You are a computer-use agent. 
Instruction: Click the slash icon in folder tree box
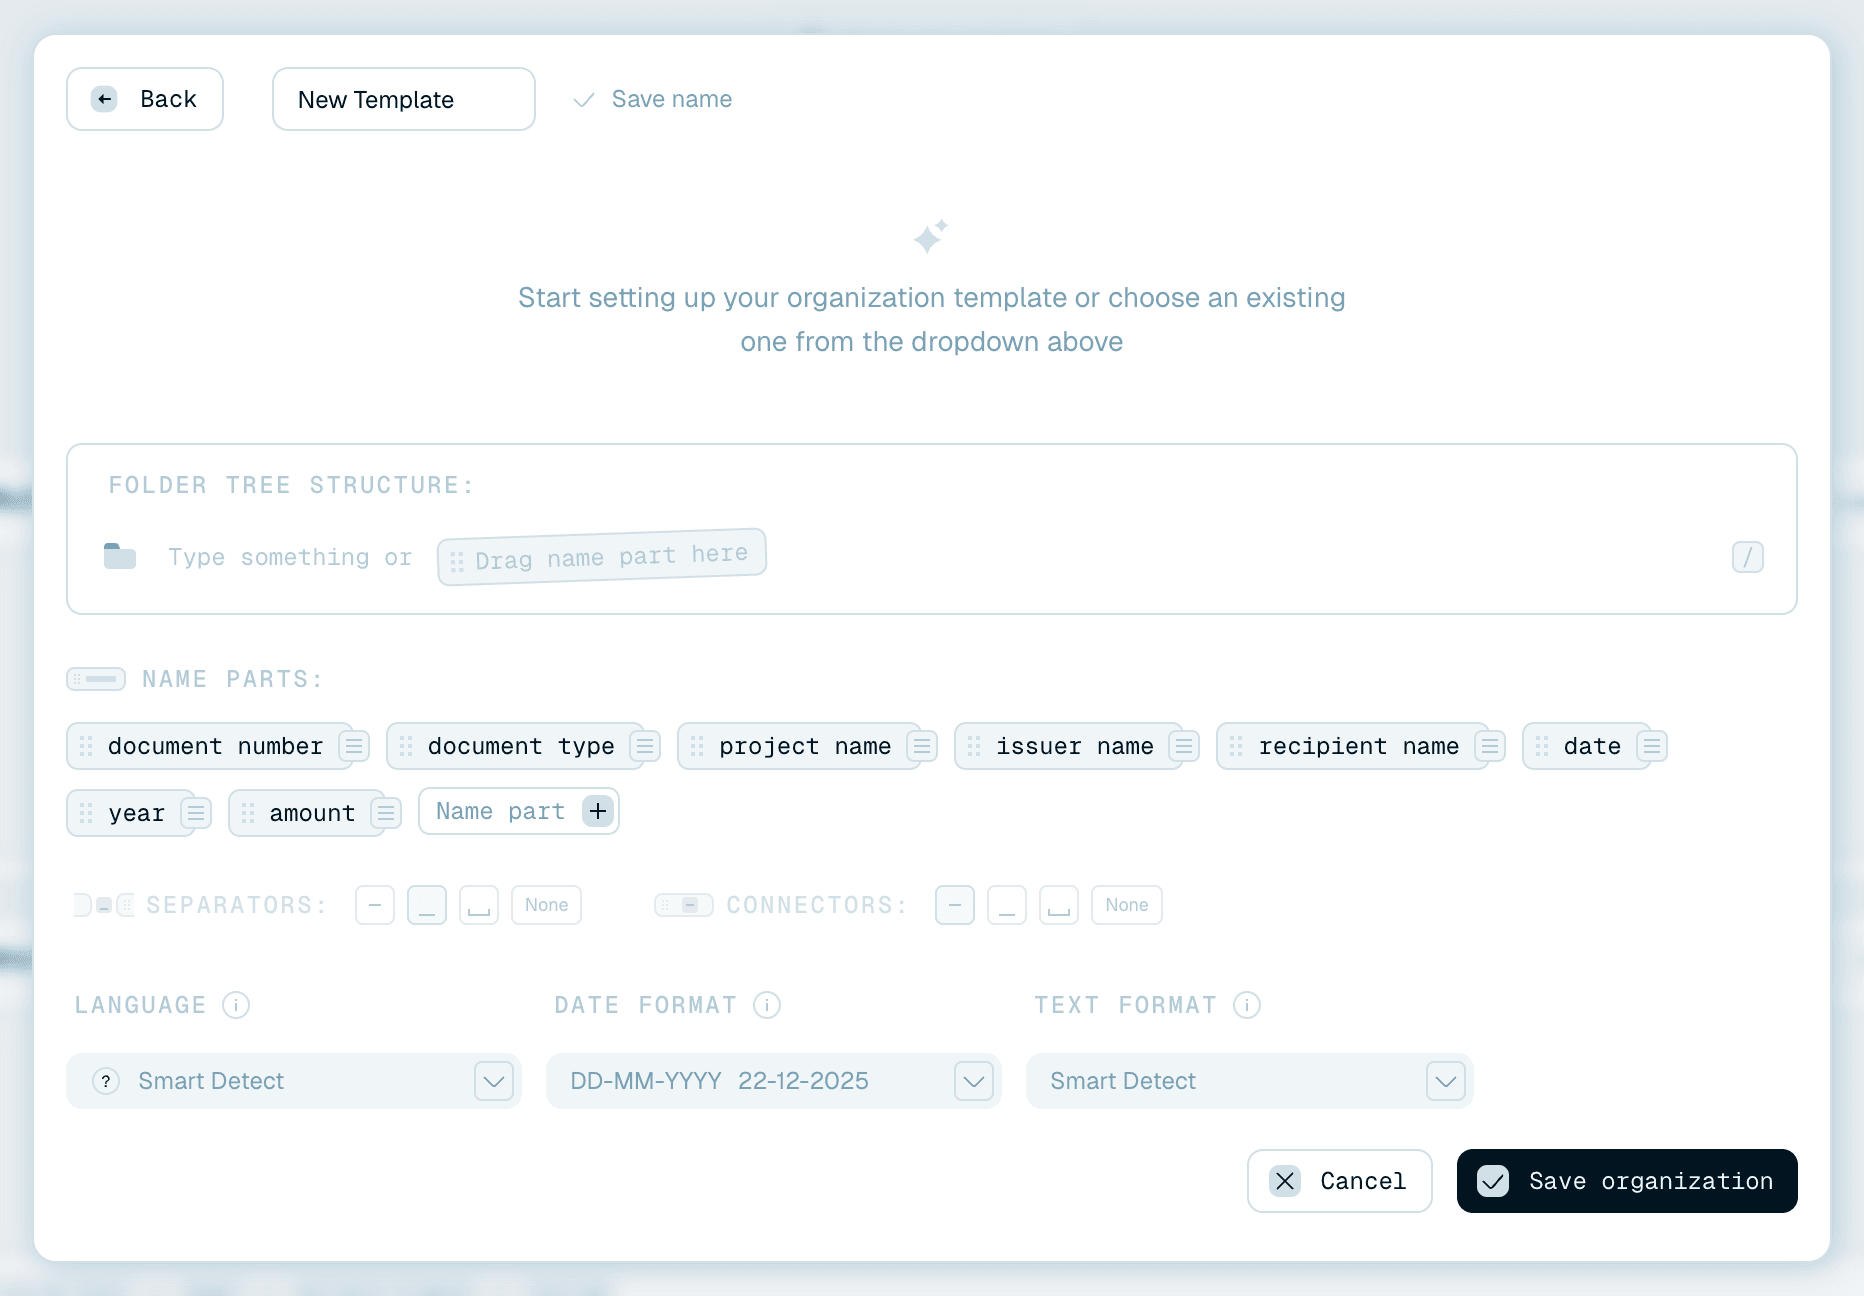pyautogui.click(x=1747, y=557)
